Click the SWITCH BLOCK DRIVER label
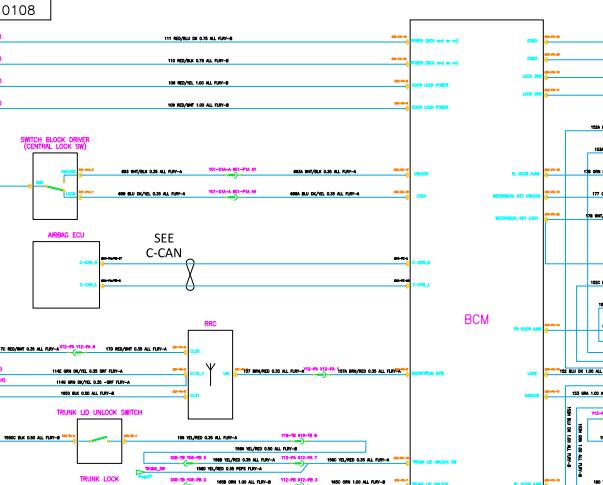The image size is (603, 485). point(55,143)
